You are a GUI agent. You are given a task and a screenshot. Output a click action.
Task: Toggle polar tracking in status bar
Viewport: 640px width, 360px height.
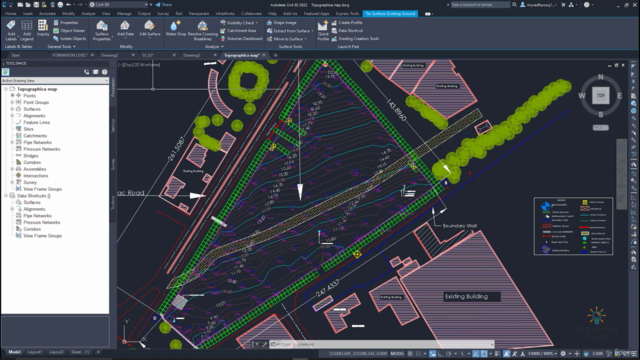coord(448,353)
